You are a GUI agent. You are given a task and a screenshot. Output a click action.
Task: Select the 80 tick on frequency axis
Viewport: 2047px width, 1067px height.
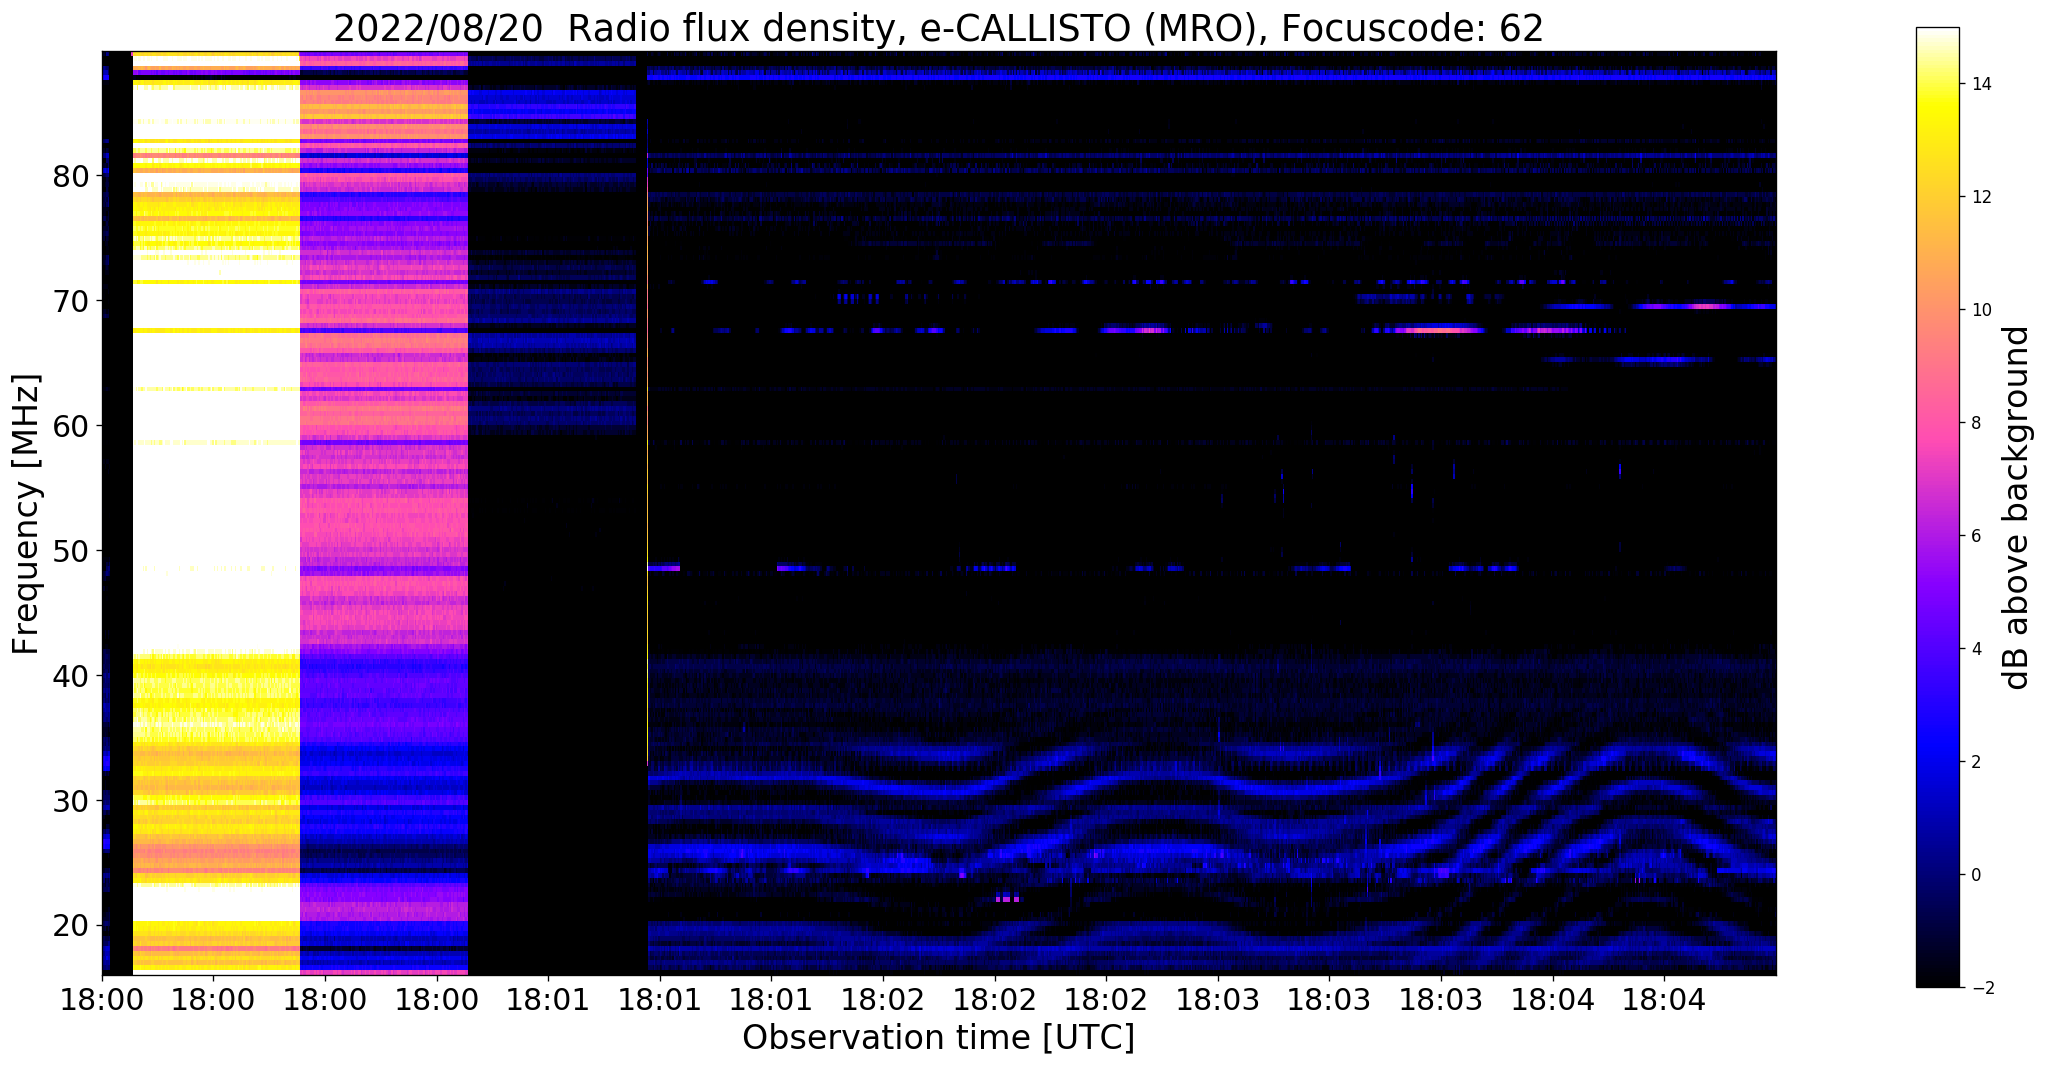point(72,176)
